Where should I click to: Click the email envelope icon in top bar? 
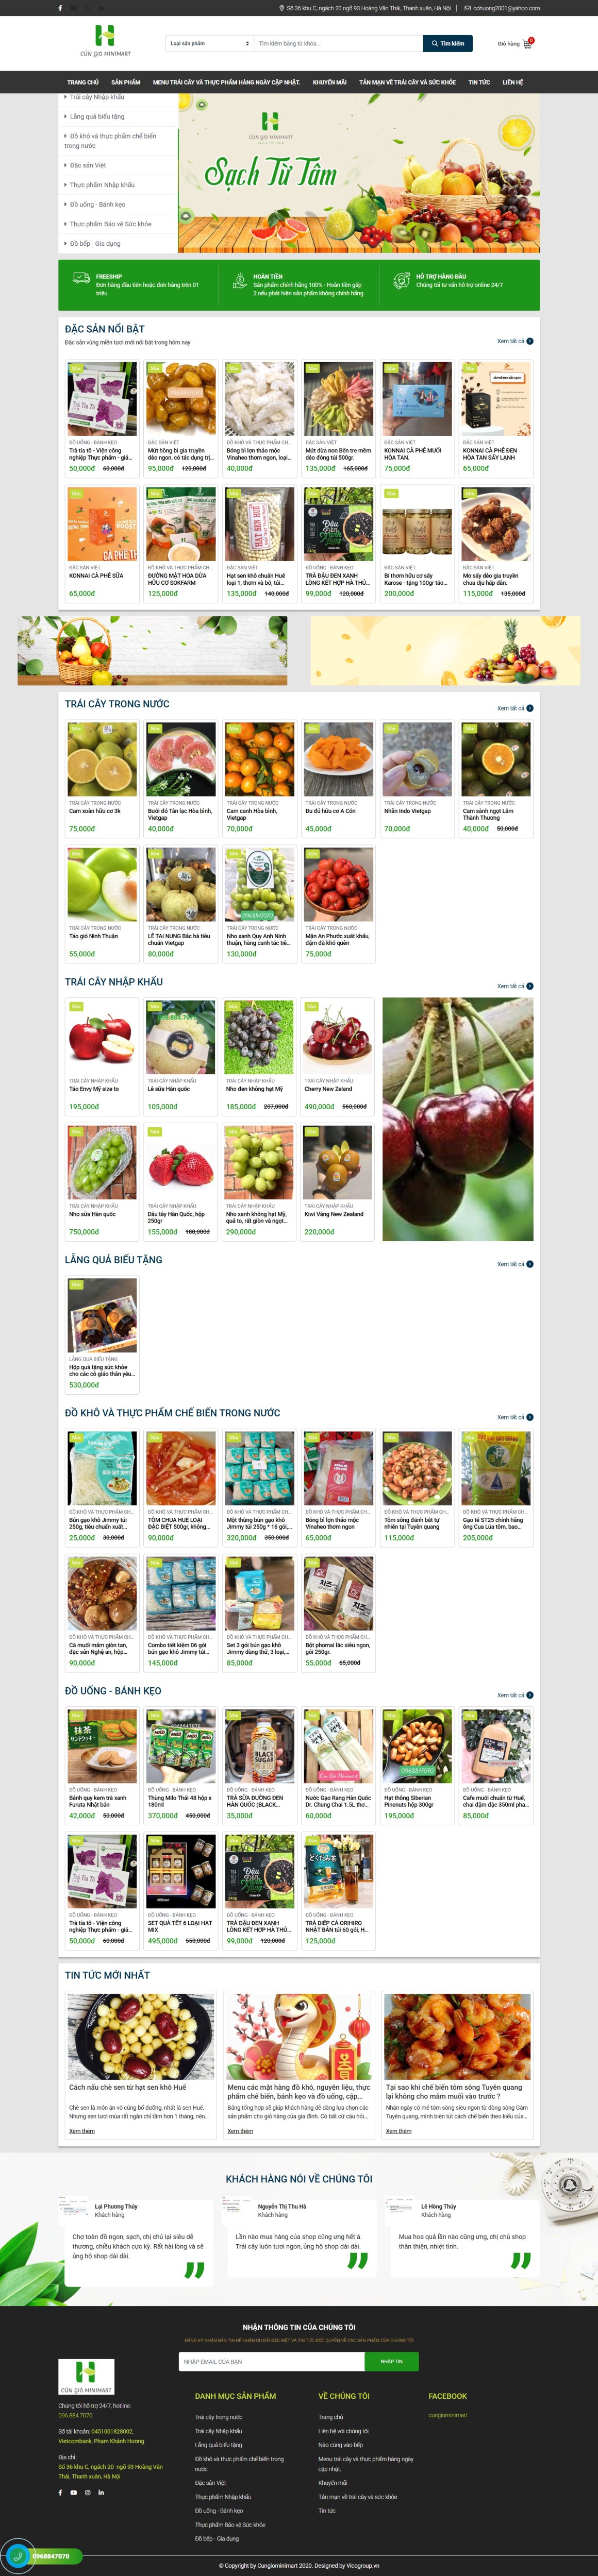point(467,8)
